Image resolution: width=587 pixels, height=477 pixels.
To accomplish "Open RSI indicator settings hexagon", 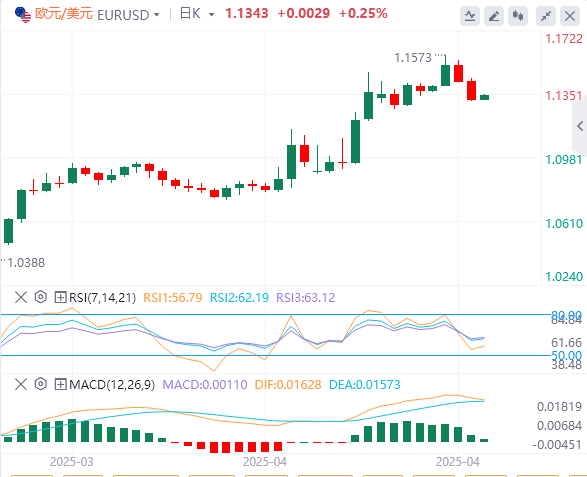I will [40, 297].
